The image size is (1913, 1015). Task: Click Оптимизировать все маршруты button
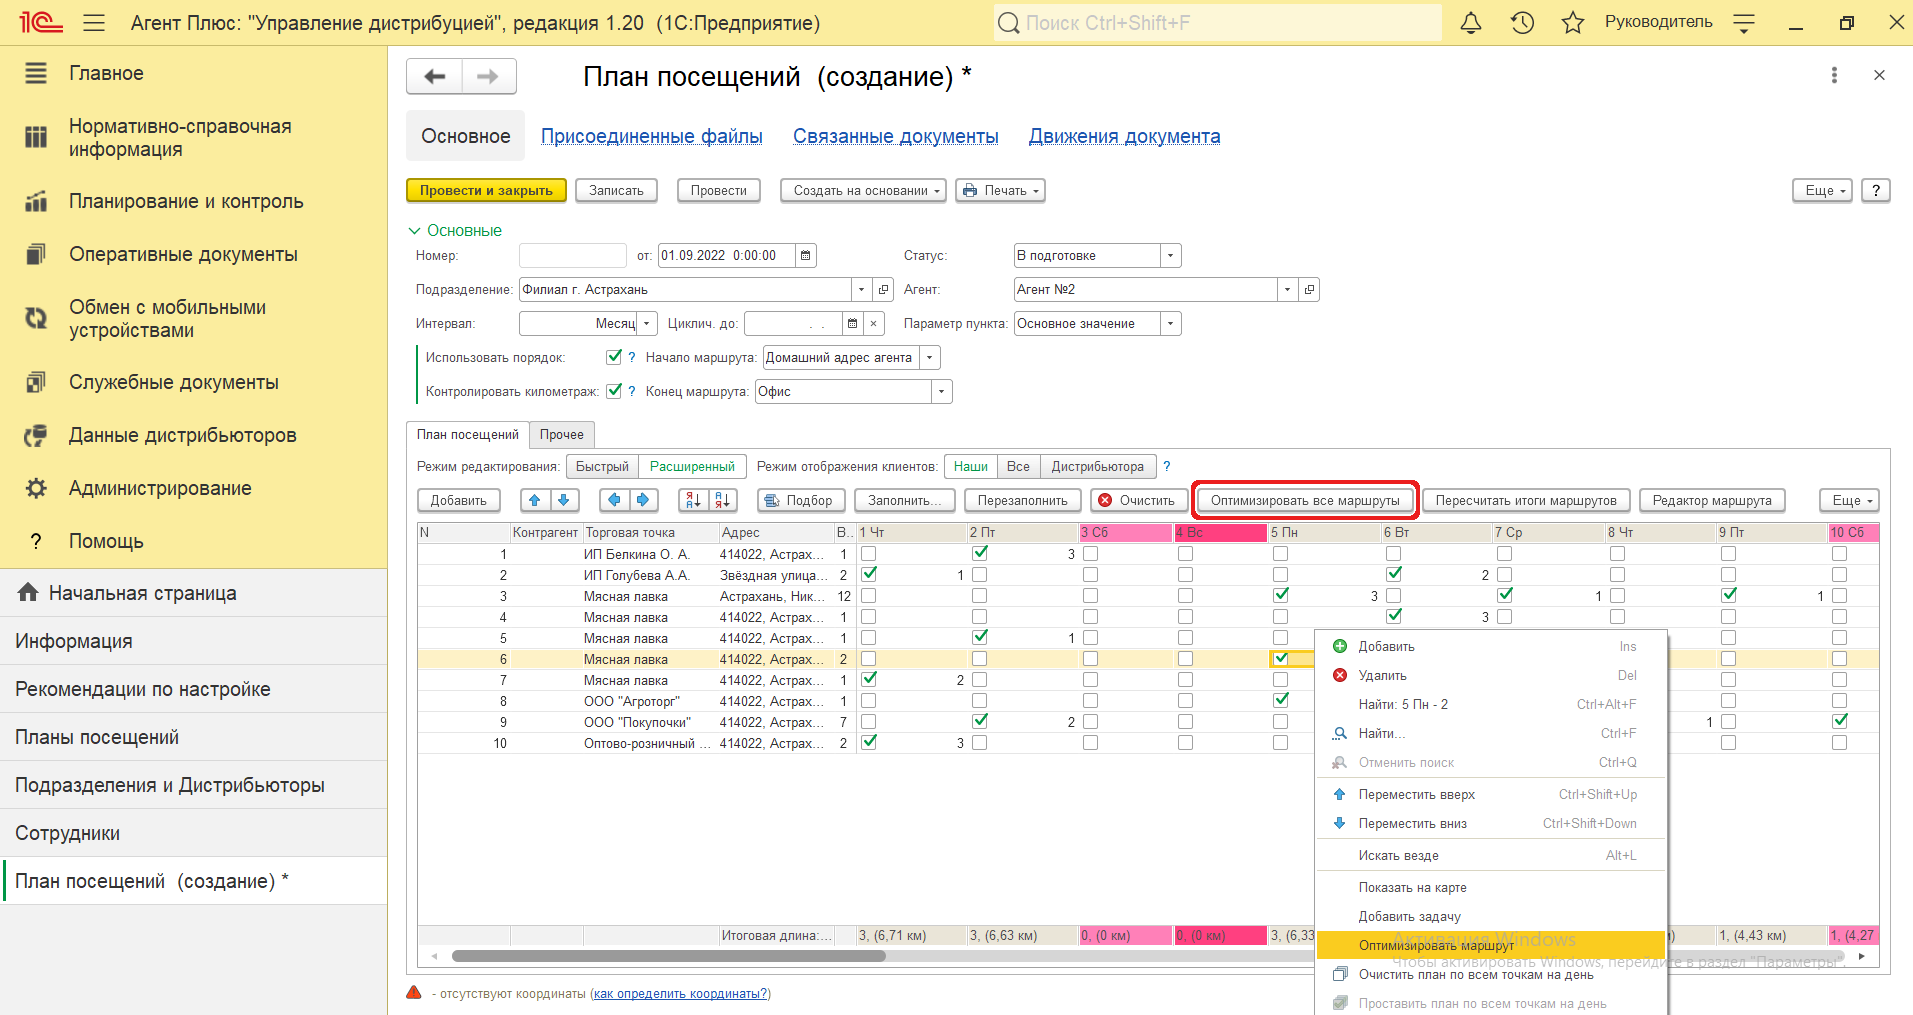coord(1305,500)
